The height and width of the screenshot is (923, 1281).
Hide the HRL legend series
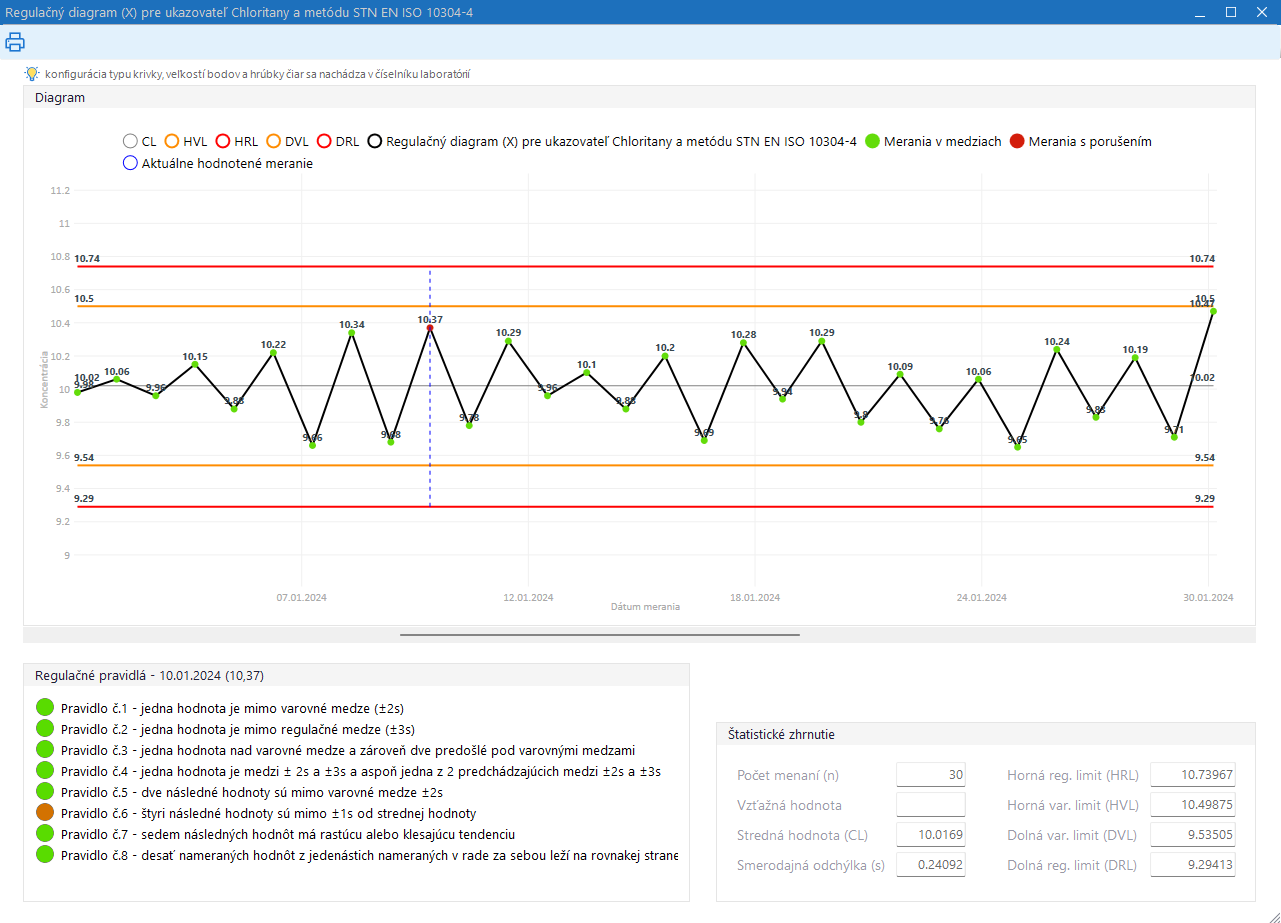point(223,142)
